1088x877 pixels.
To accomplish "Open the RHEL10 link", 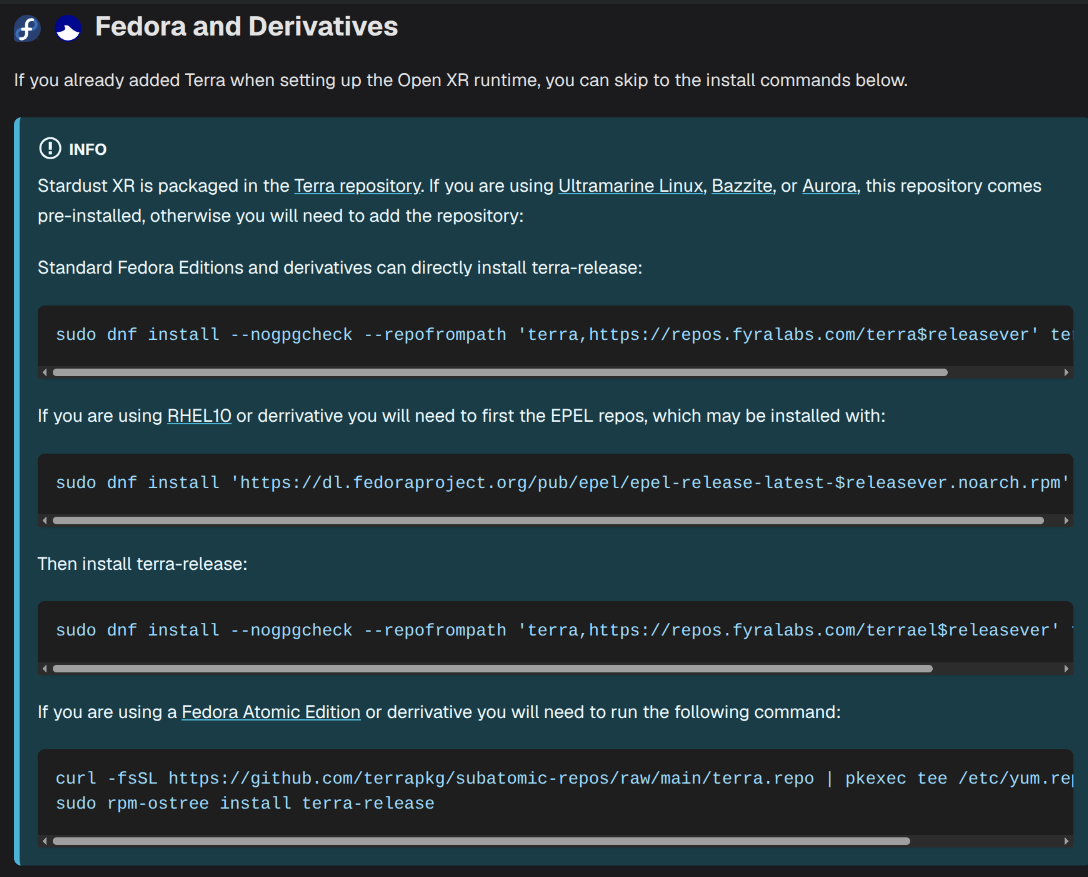I will (199, 416).
